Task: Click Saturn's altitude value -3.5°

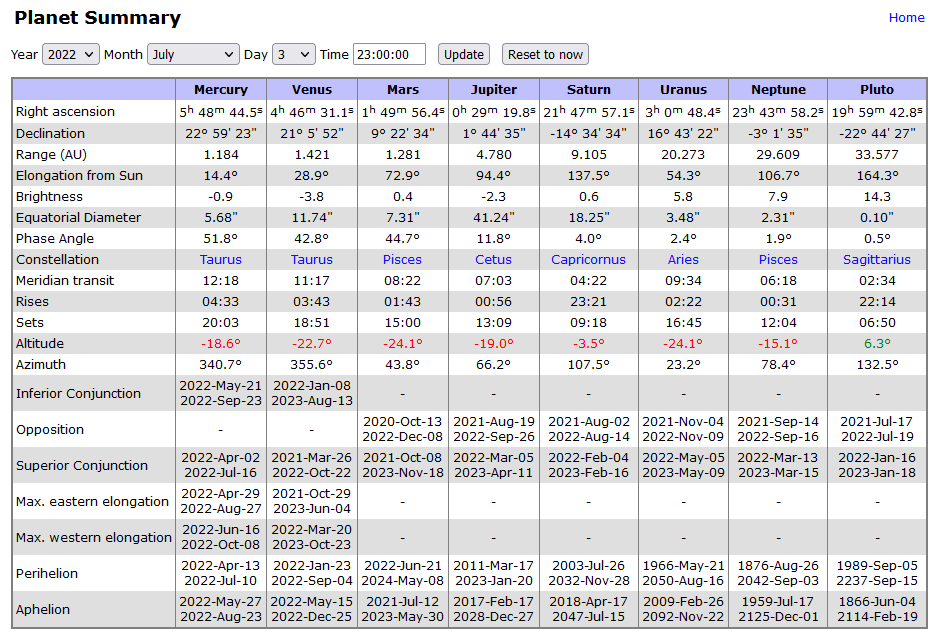Action: tap(589, 343)
